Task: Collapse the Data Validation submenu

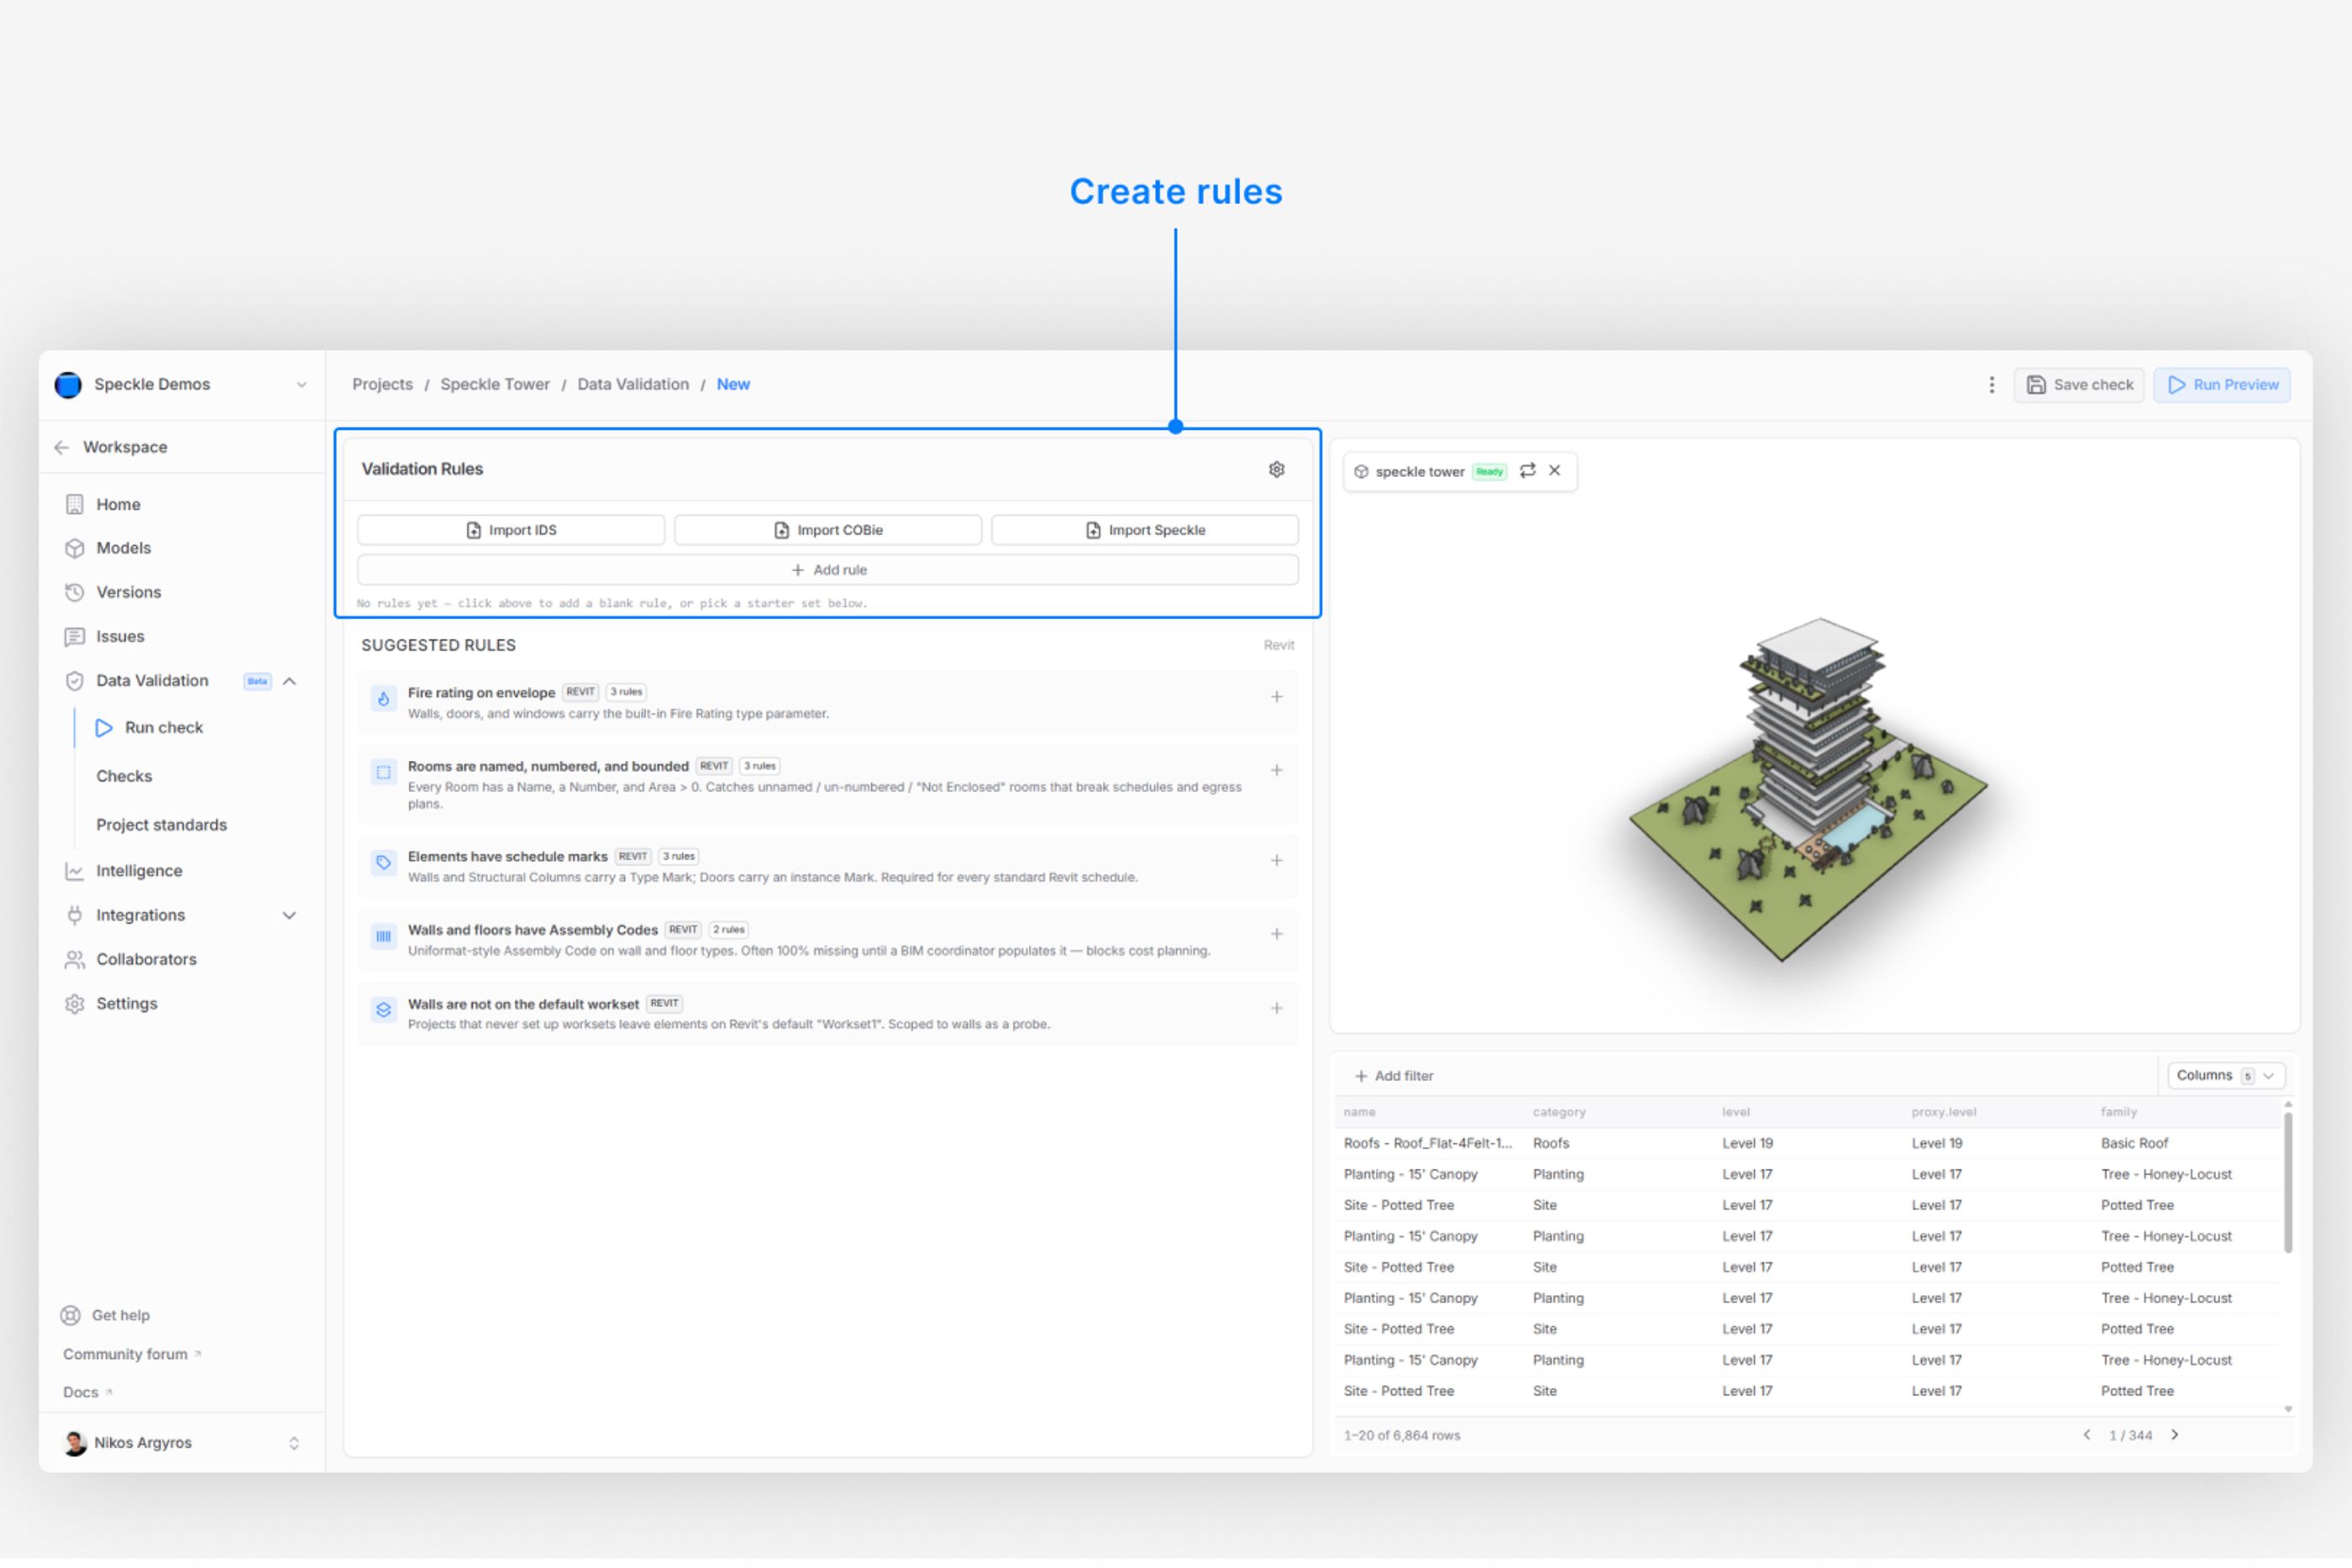Action: coord(290,682)
